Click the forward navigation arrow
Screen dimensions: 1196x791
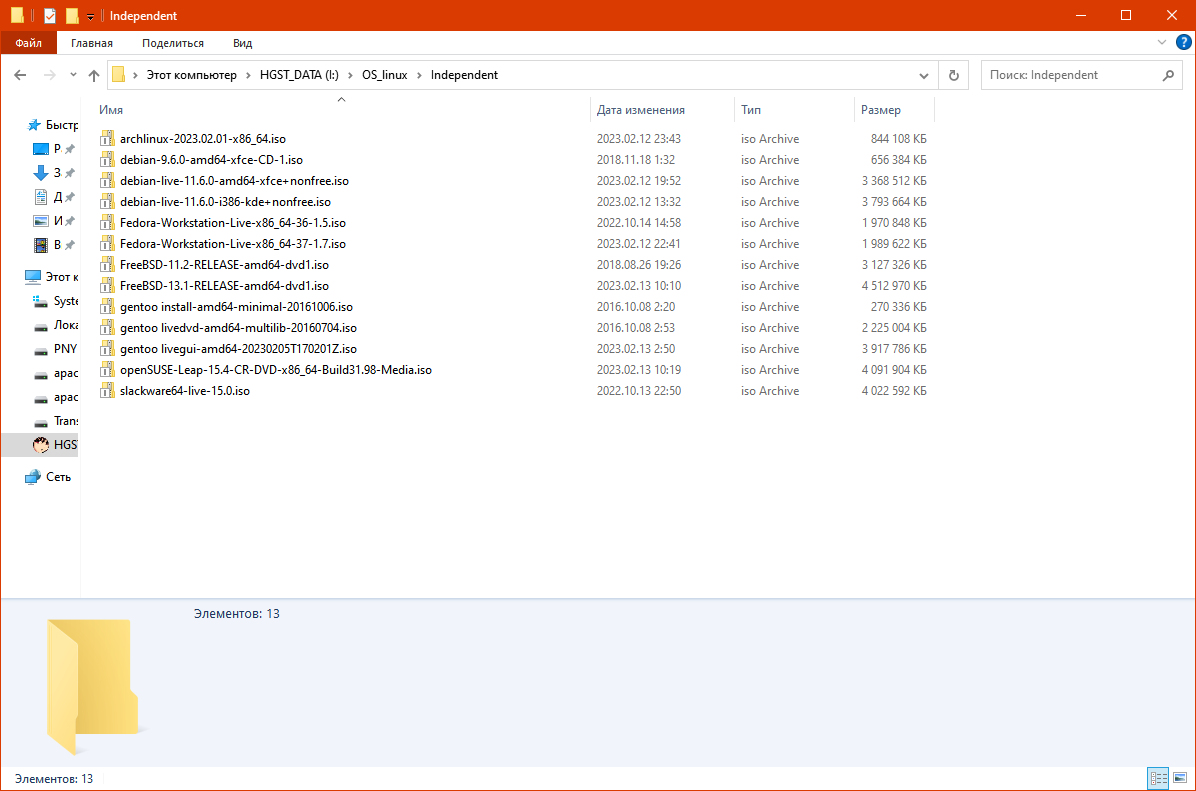[50, 75]
